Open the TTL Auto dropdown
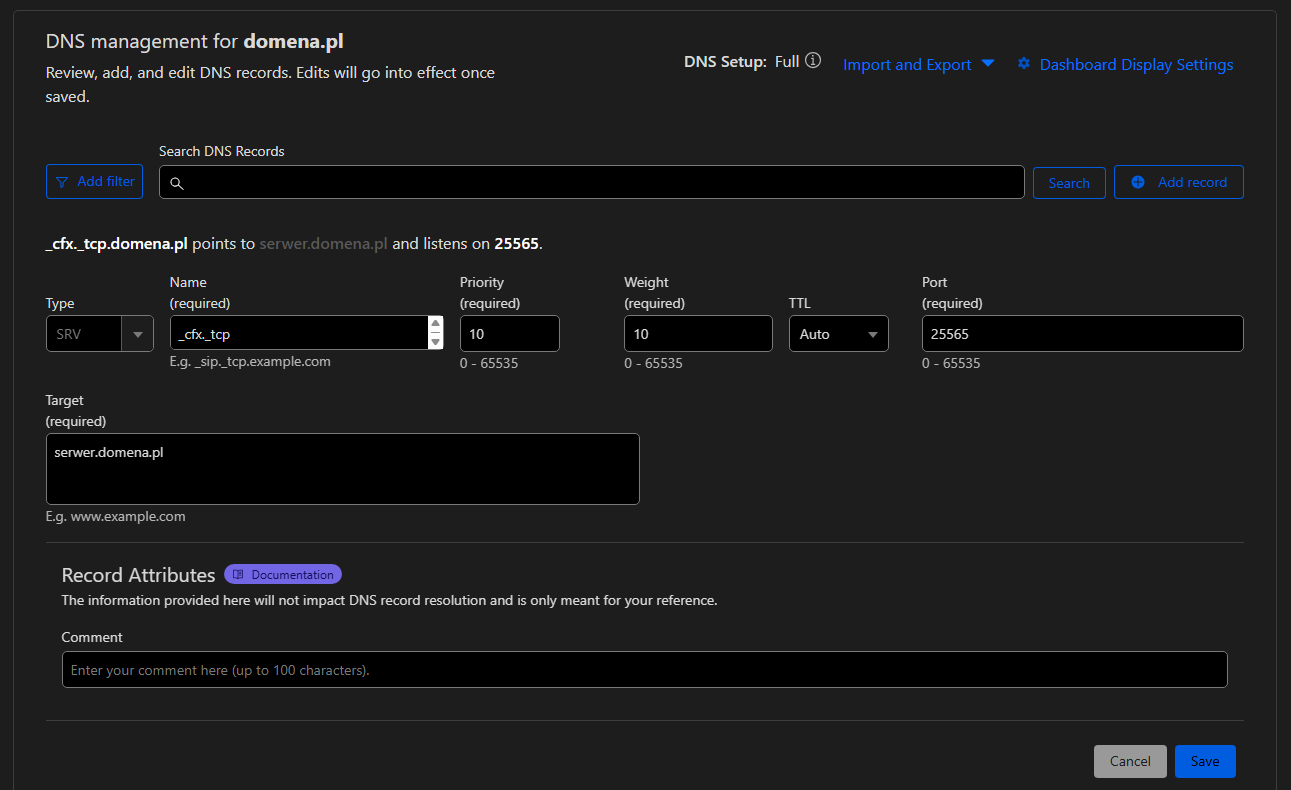Viewport: 1291px width, 790px height. tap(838, 334)
